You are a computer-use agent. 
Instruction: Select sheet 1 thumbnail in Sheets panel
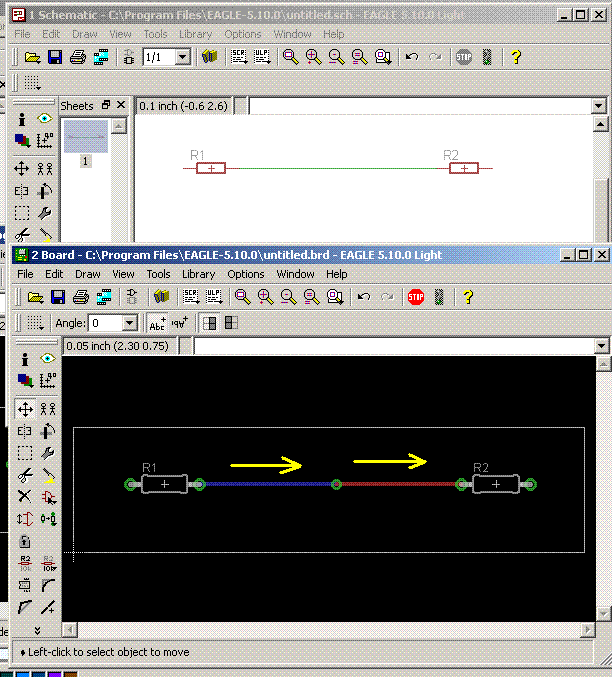(x=86, y=136)
